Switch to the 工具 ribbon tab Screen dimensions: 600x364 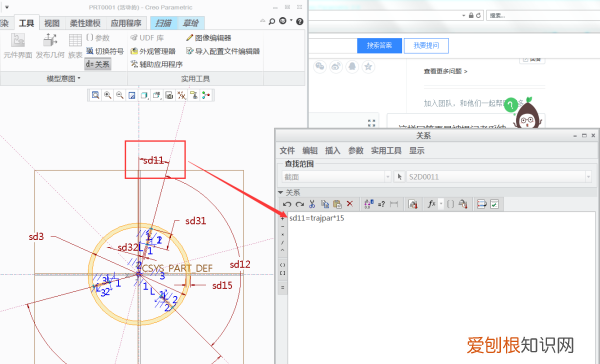click(26, 23)
